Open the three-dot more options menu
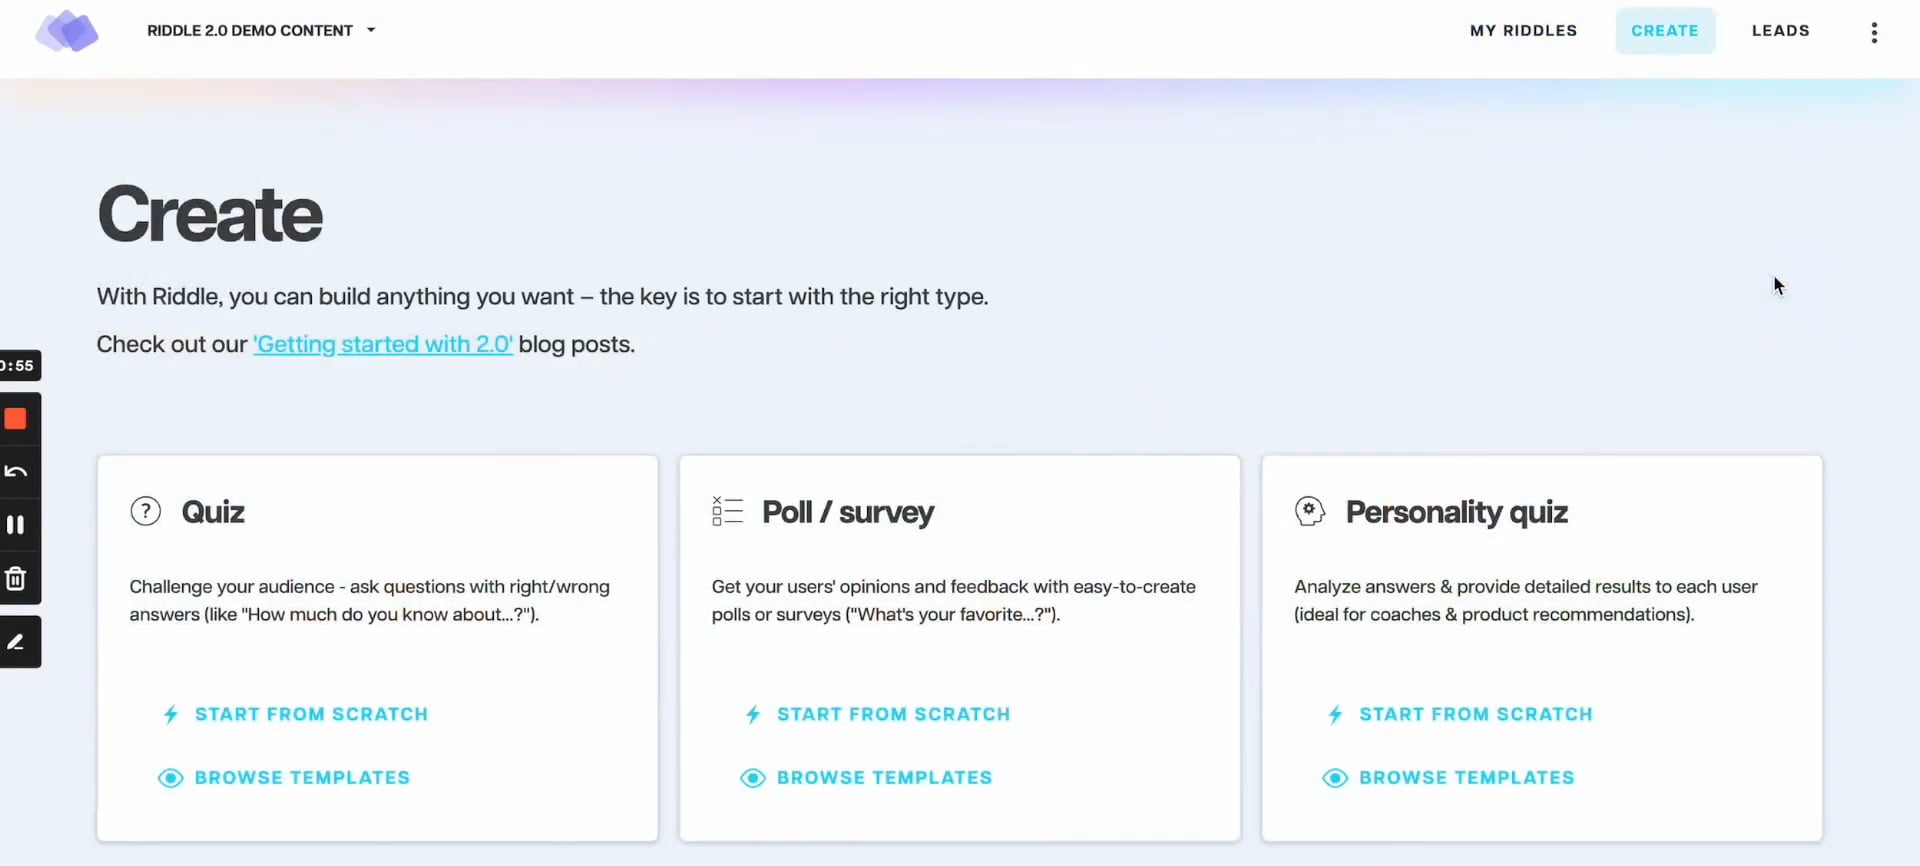 (1874, 32)
